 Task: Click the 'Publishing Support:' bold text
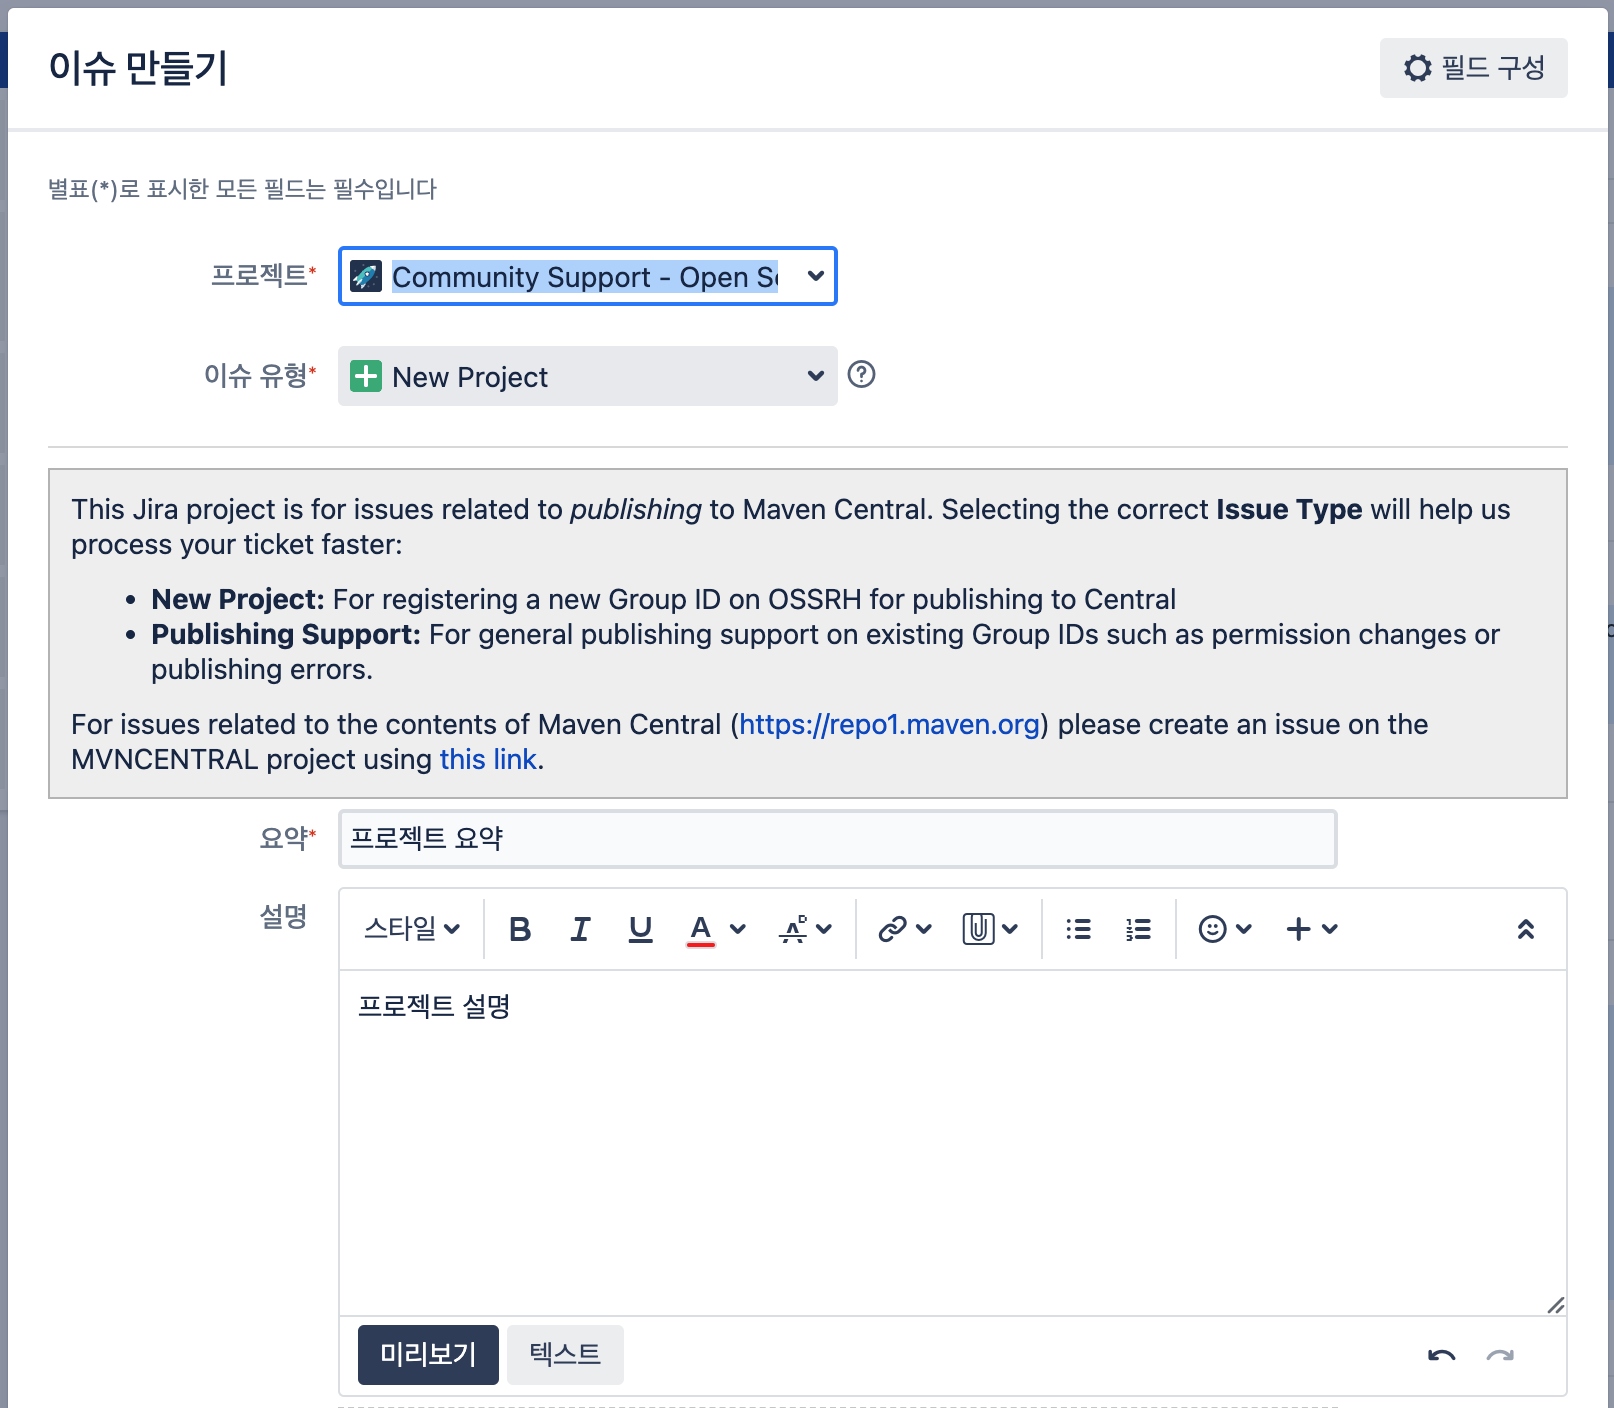click(286, 634)
